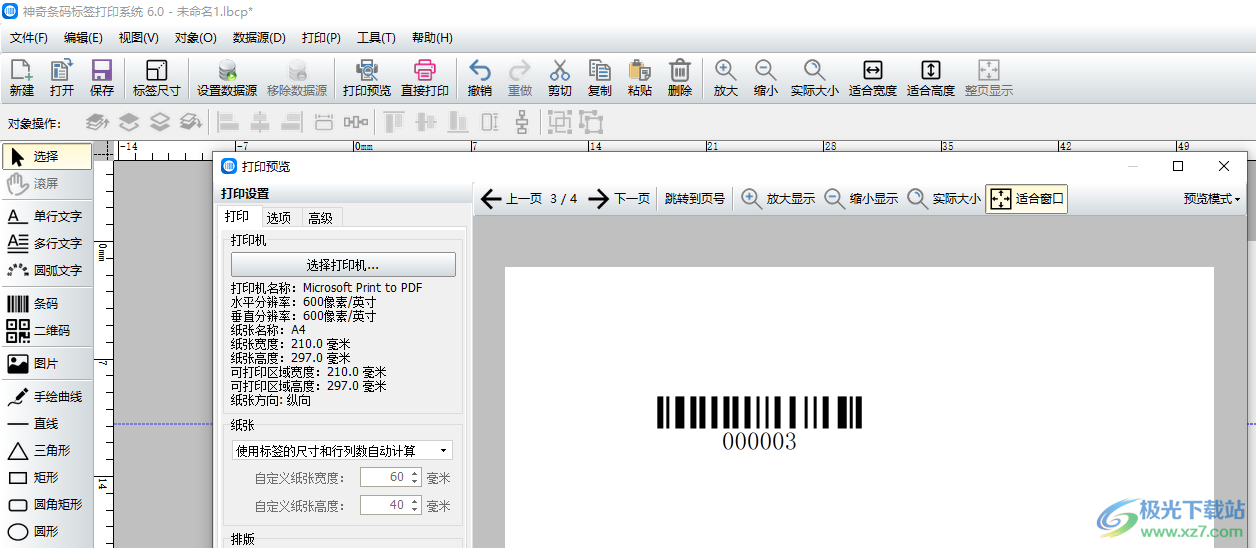Switch to the 选项 tab
This screenshot has width=1256, height=548.
[x=279, y=218]
